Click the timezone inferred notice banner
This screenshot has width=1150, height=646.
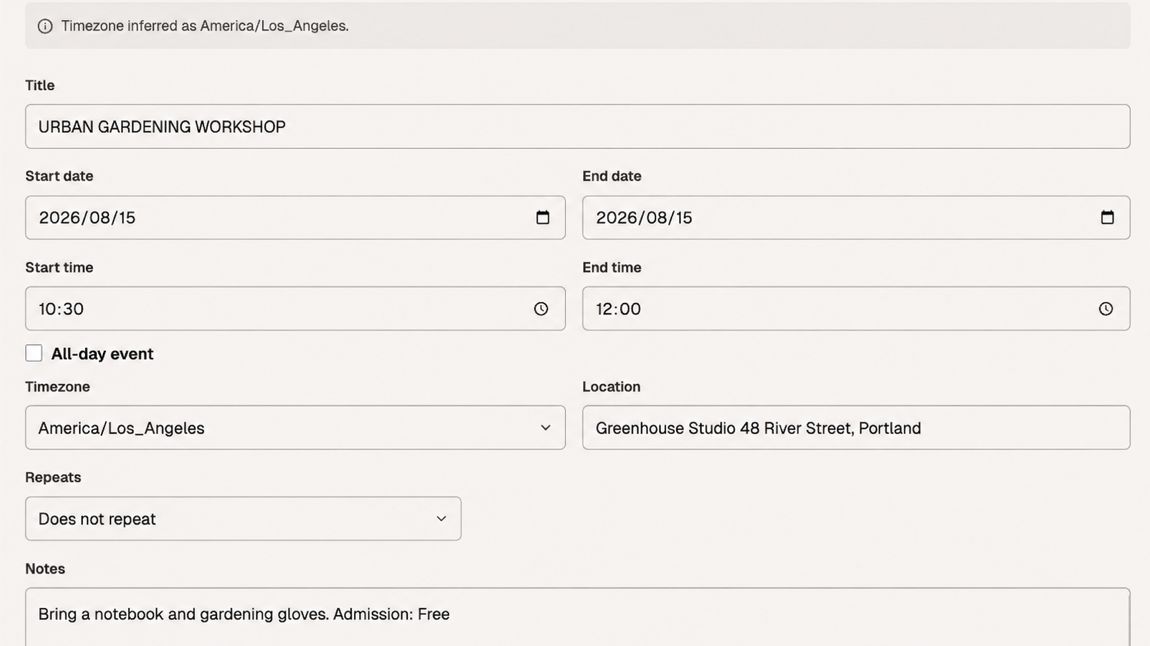577,26
